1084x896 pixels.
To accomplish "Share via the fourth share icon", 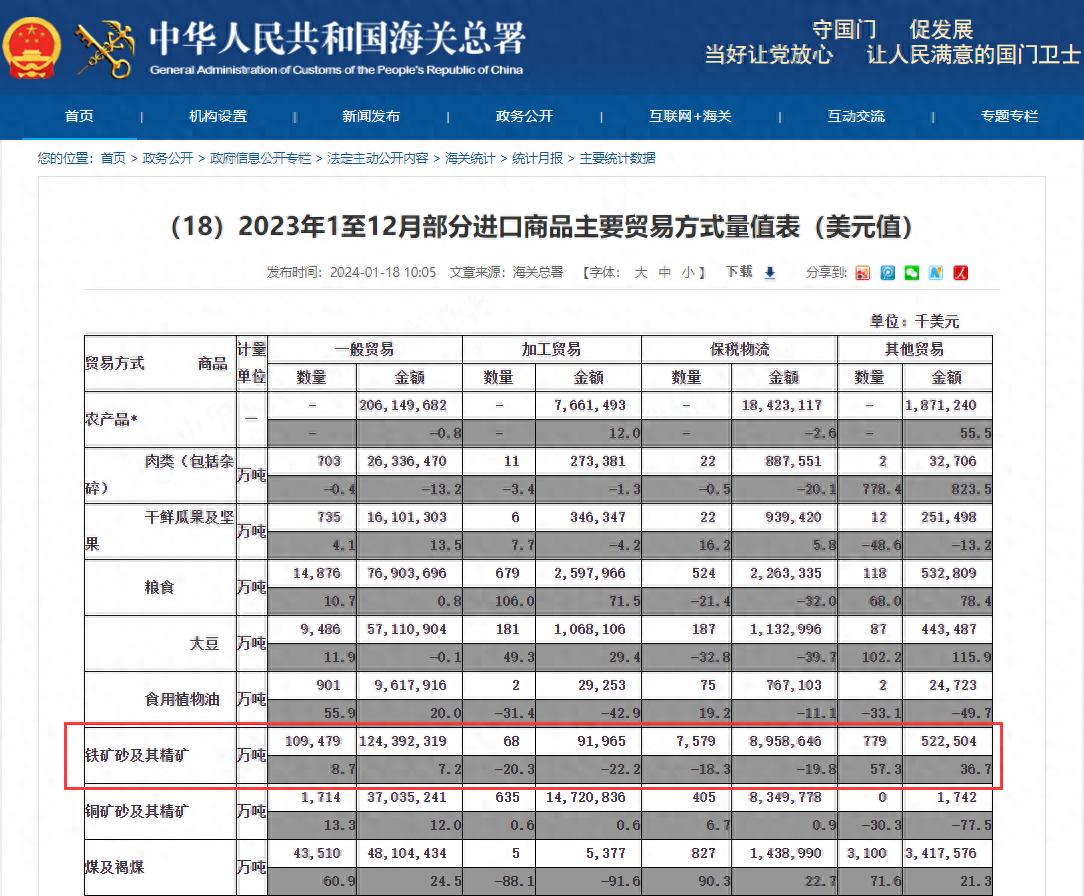I will (936, 273).
